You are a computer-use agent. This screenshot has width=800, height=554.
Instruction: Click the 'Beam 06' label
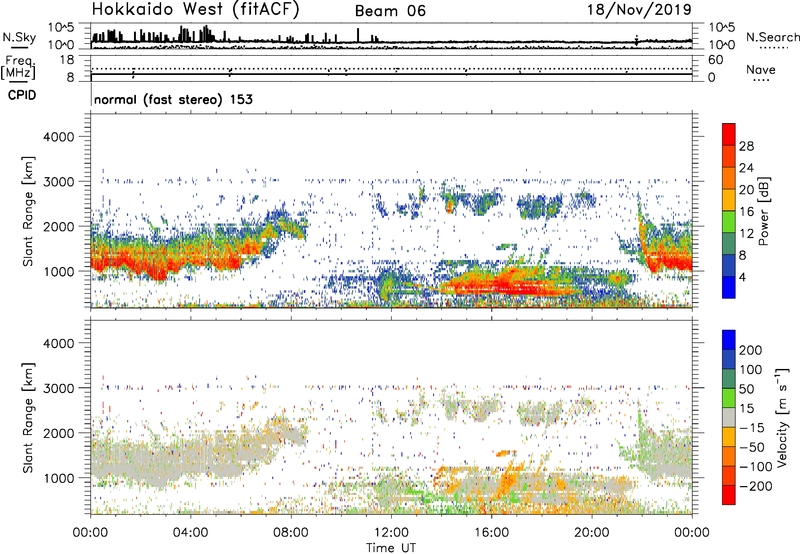(x=390, y=11)
